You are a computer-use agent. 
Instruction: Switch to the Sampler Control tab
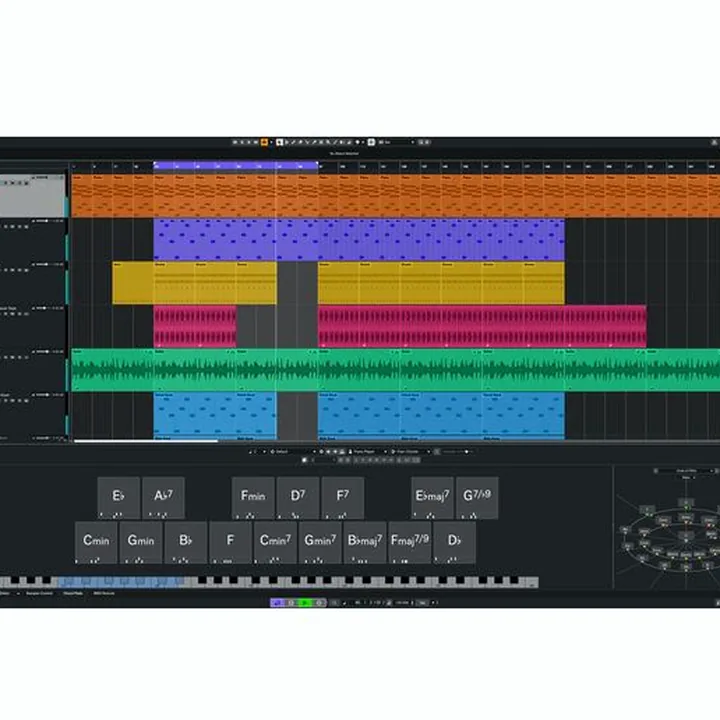point(39,594)
